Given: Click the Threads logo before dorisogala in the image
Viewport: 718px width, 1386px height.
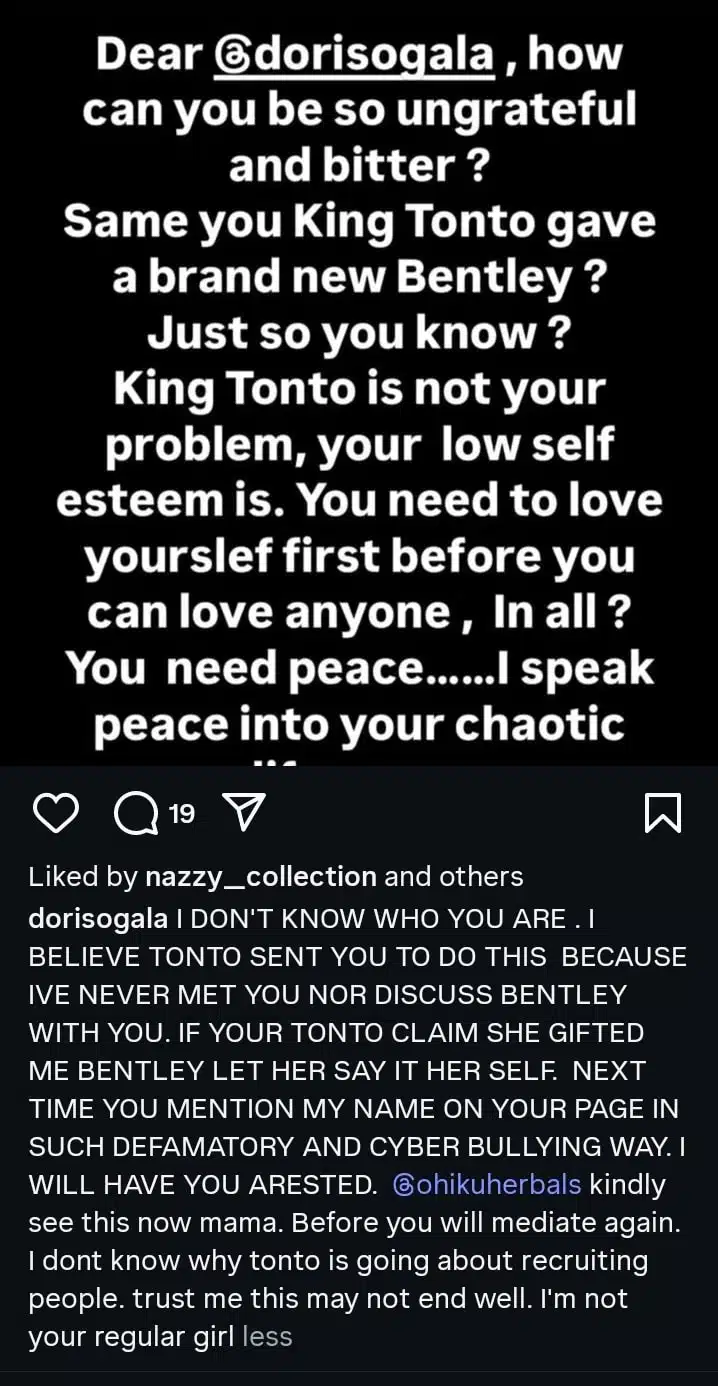Looking at the screenshot, I should click(x=230, y=56).
